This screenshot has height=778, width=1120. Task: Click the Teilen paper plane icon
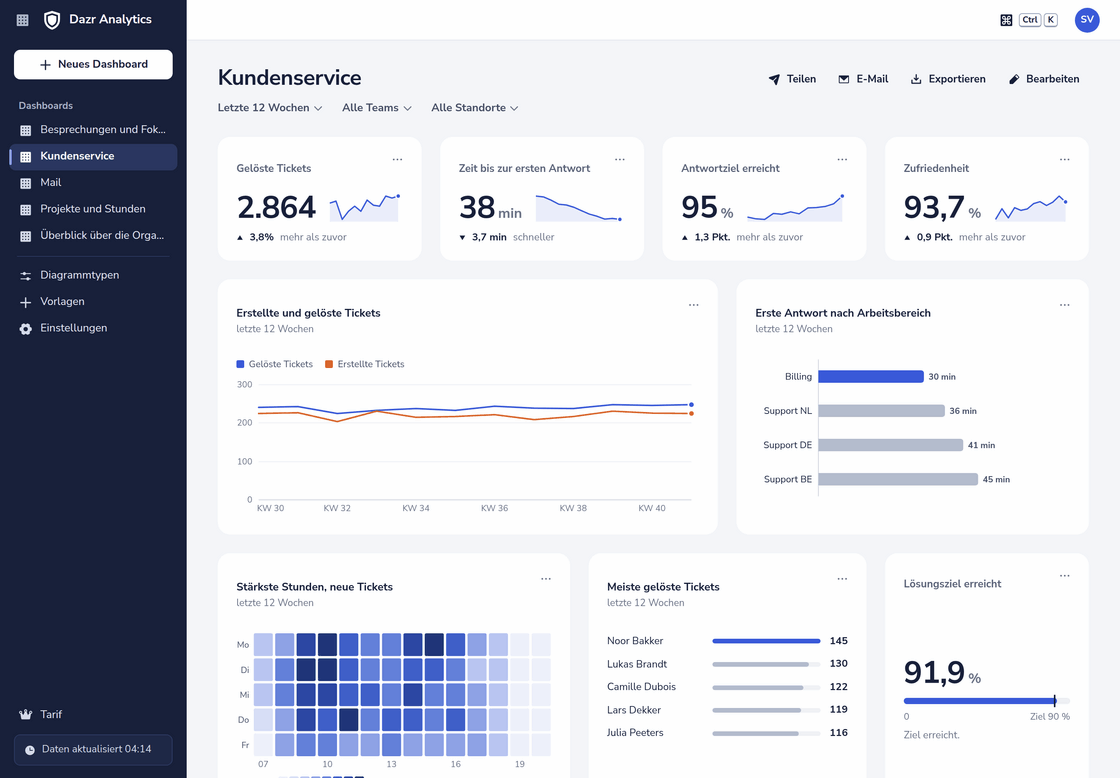click(x=774, y=79)
